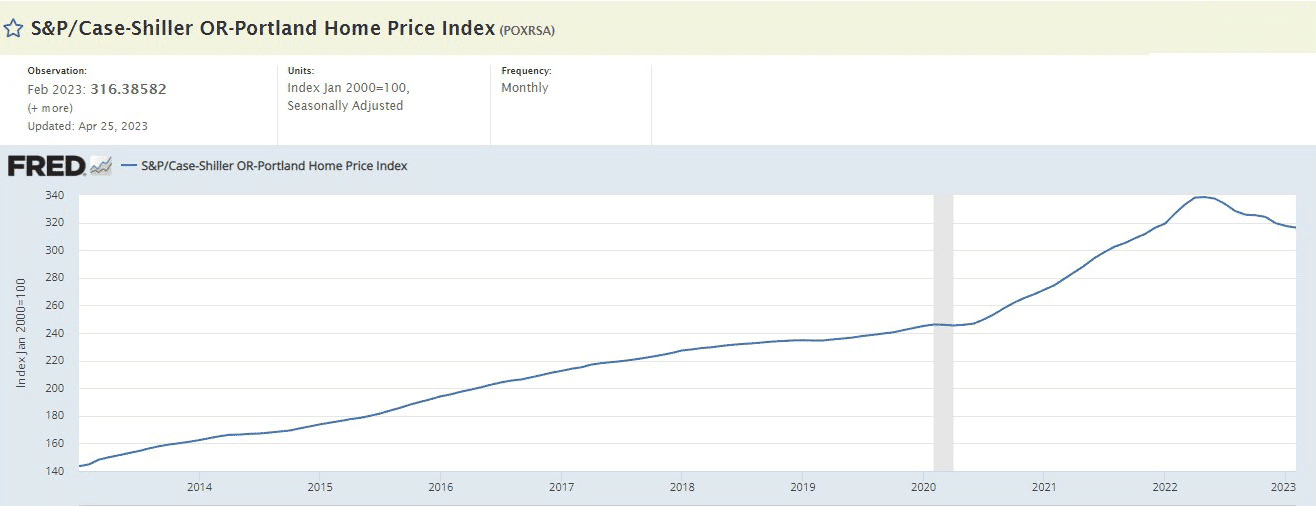This screenshot has height=506, width=1316.
Task: Click the Monthly frequency value
Action: [525, 88]
